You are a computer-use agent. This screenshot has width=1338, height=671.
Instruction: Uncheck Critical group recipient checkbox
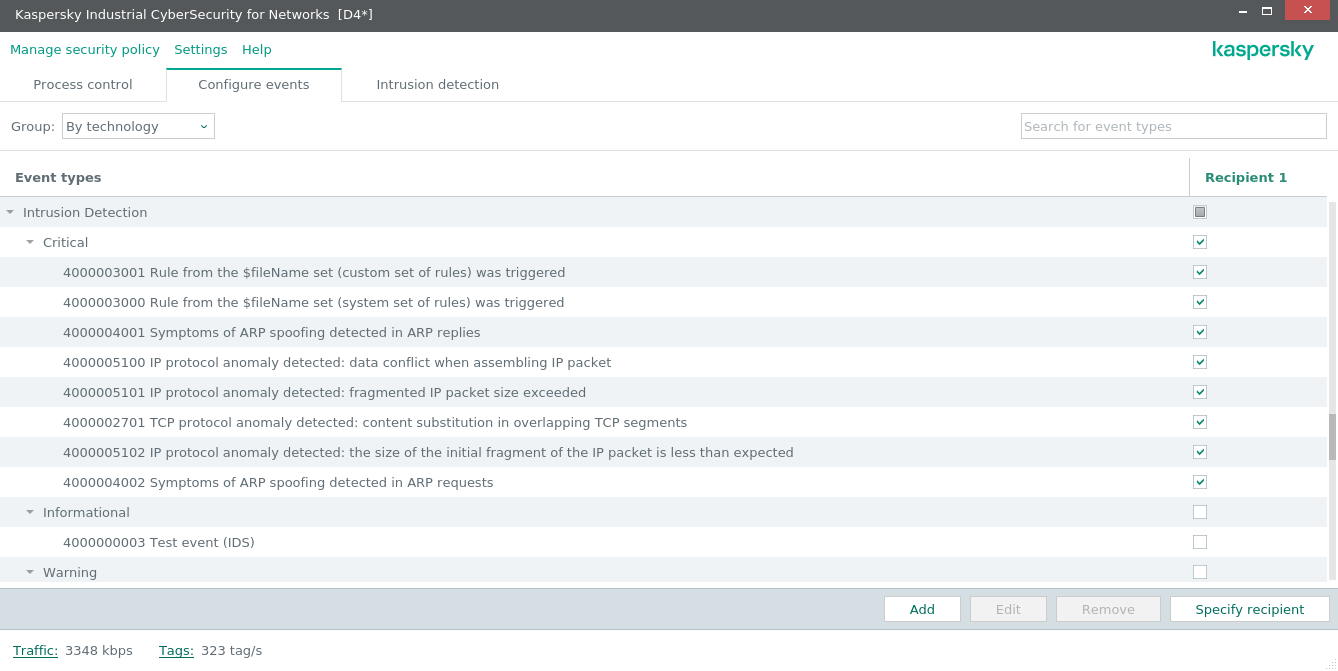[x=1200, y=242]
